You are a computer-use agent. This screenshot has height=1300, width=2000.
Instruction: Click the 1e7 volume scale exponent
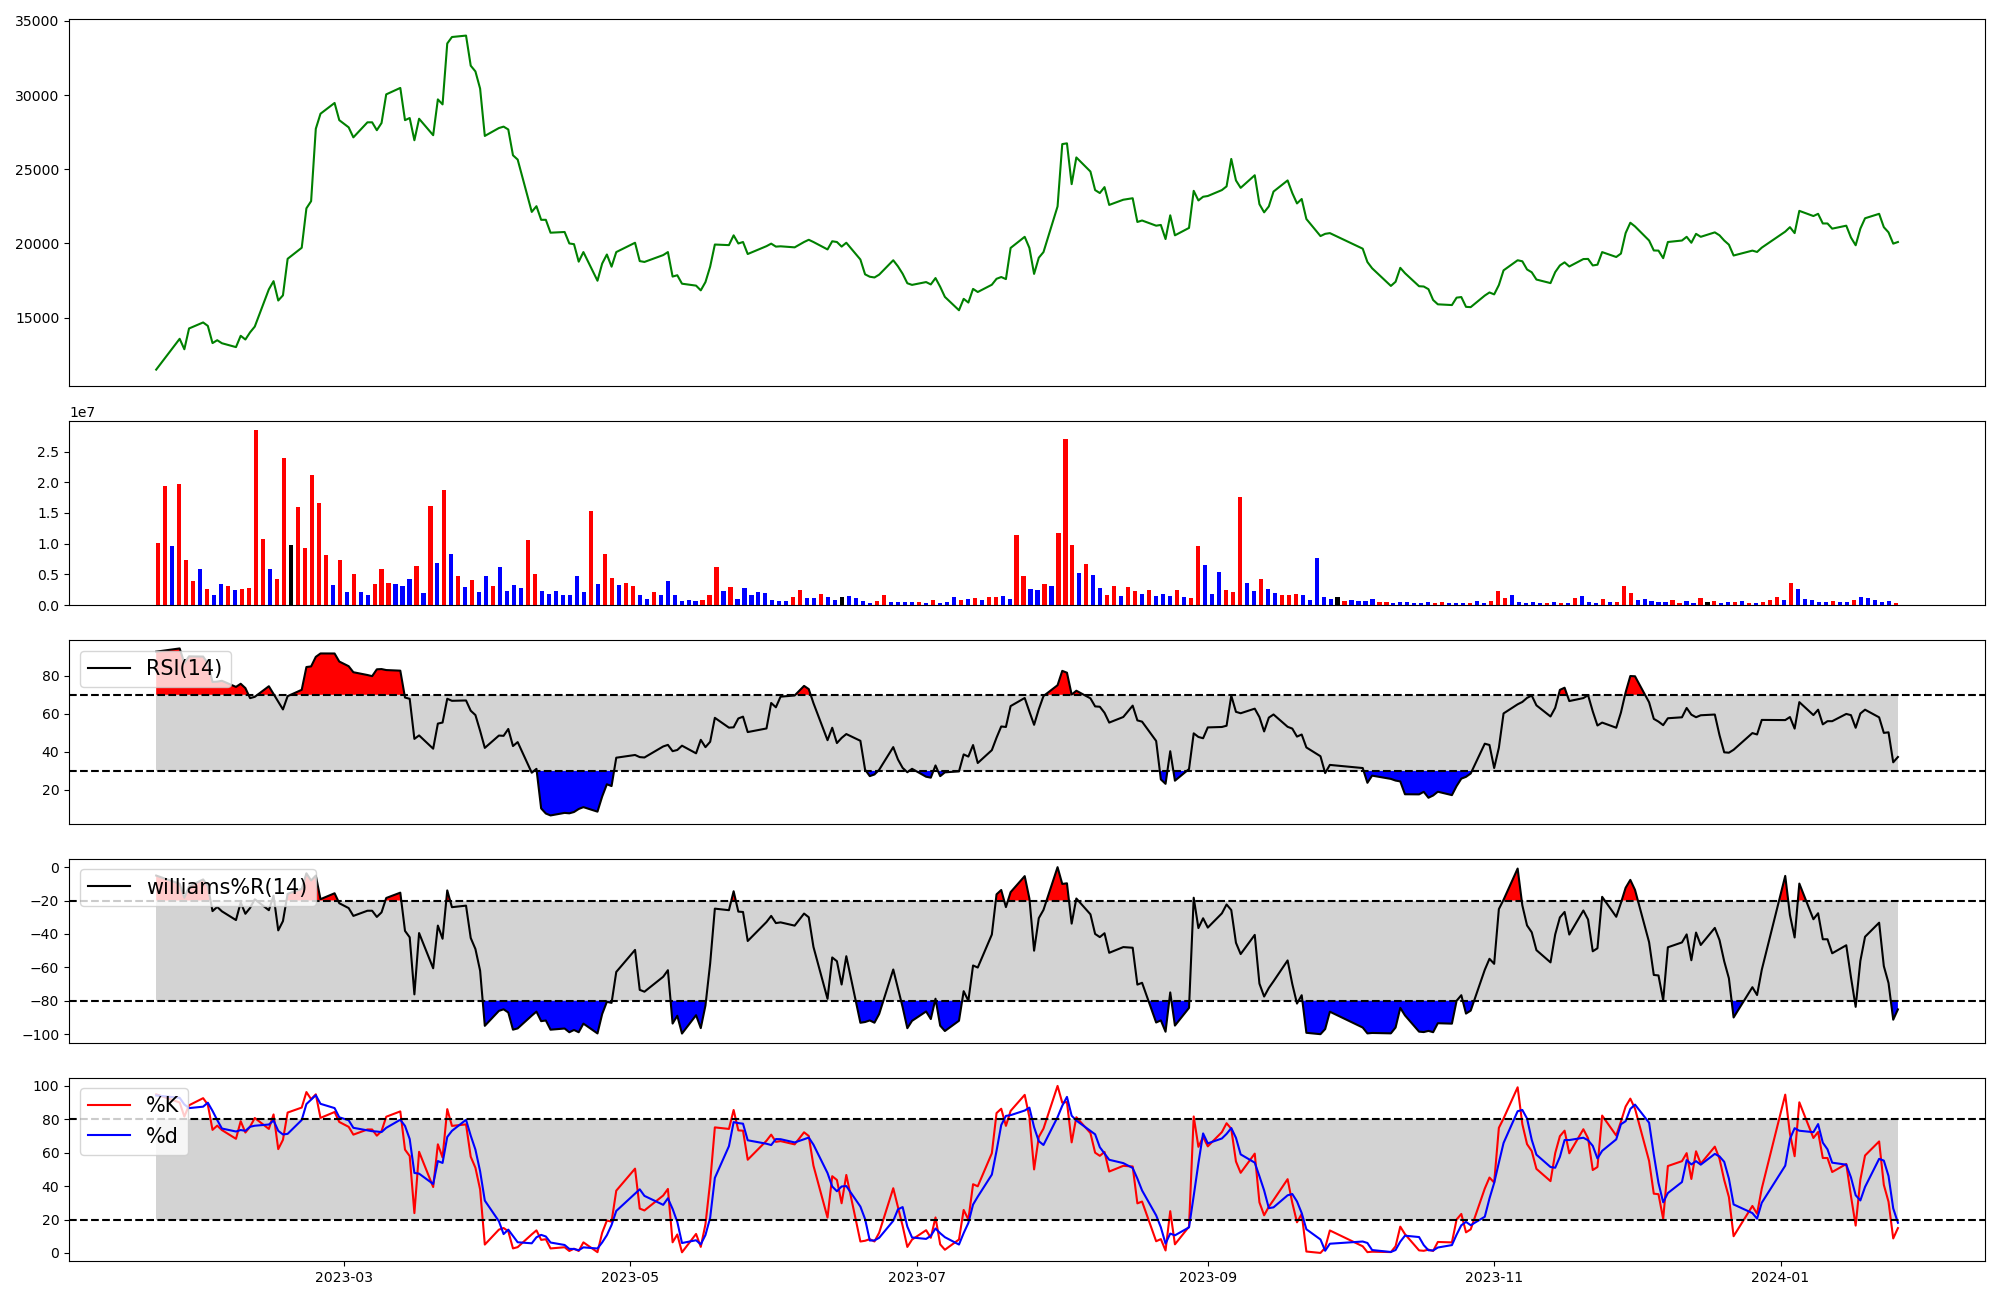click(82, 412)
